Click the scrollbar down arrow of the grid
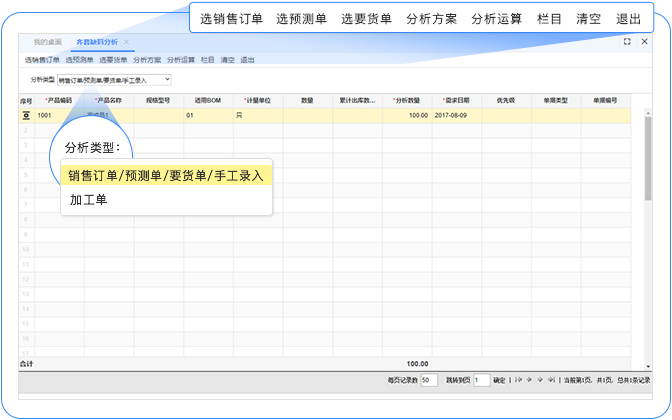672x420 pixels. 648,366
